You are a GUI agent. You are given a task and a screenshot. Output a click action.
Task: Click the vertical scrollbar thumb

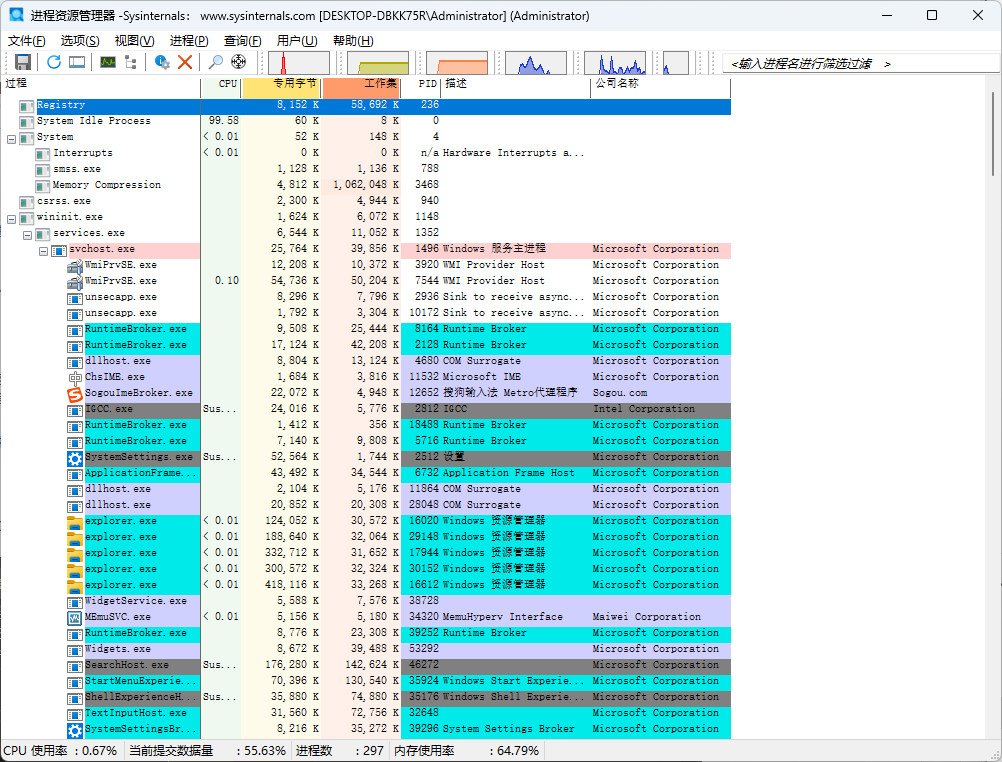(x=994, y=133)
